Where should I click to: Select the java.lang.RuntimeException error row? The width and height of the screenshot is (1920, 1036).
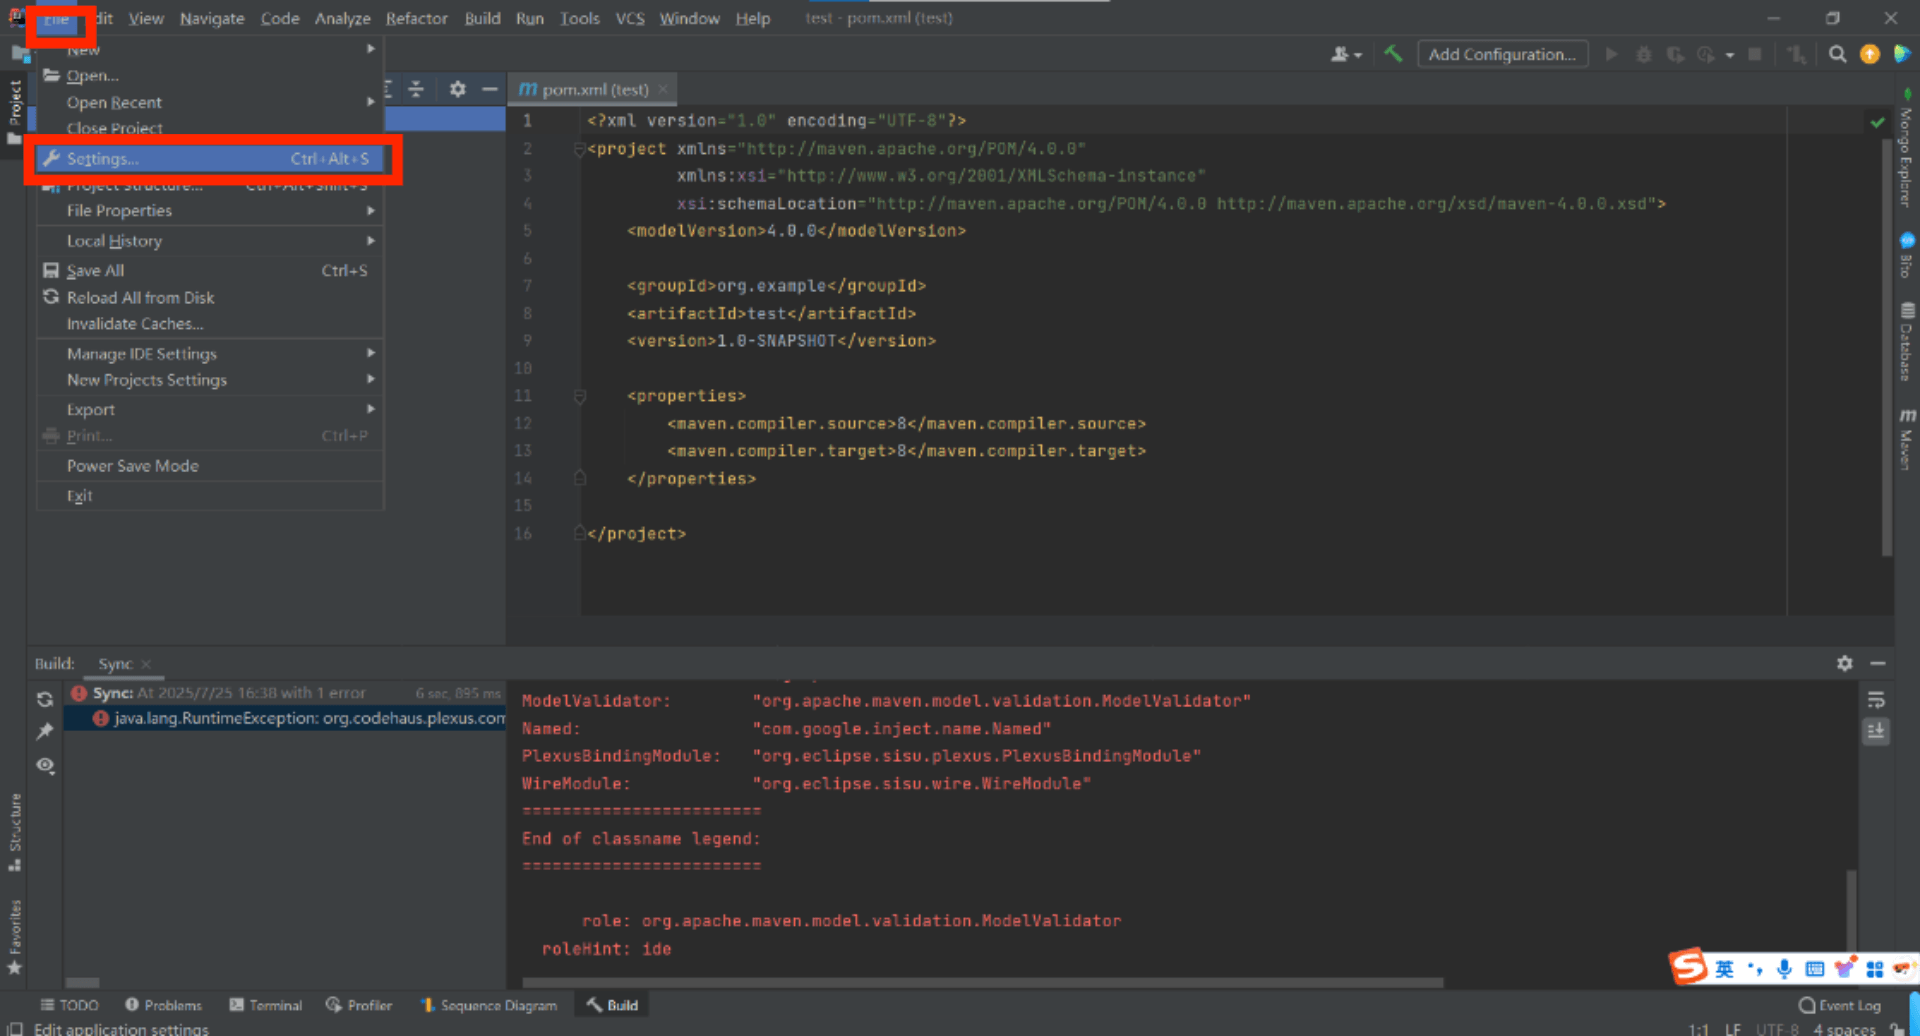pos(285,718)
